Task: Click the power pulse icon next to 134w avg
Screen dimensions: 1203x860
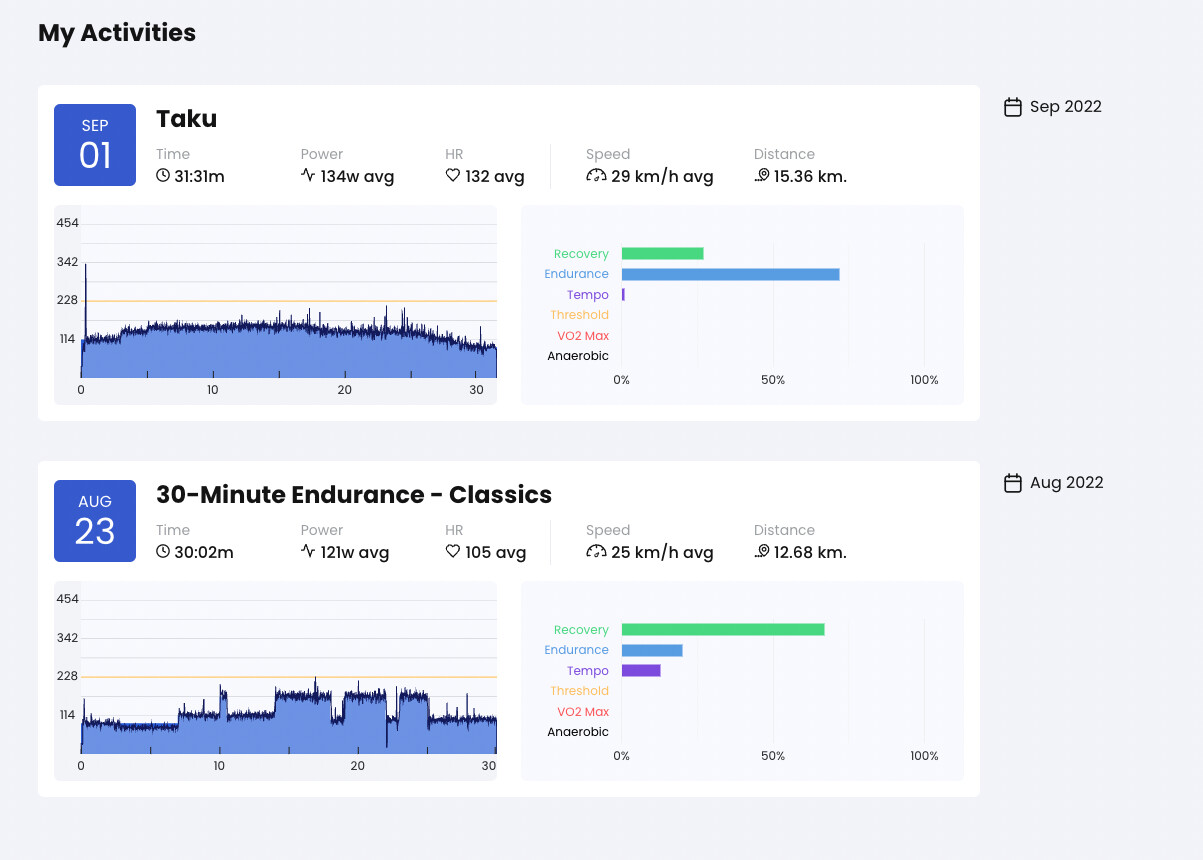Action: [x=308, y=176]
